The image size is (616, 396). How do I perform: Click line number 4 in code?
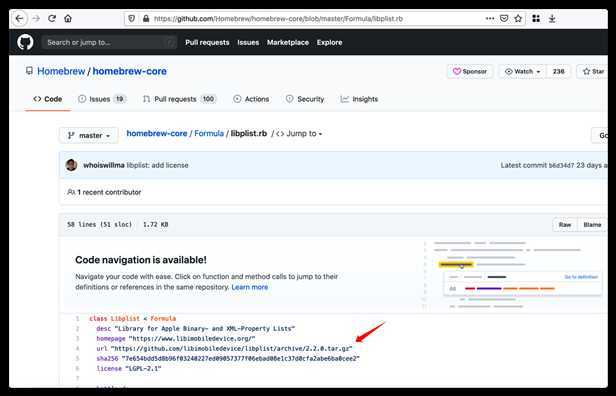tap(77, 348)
